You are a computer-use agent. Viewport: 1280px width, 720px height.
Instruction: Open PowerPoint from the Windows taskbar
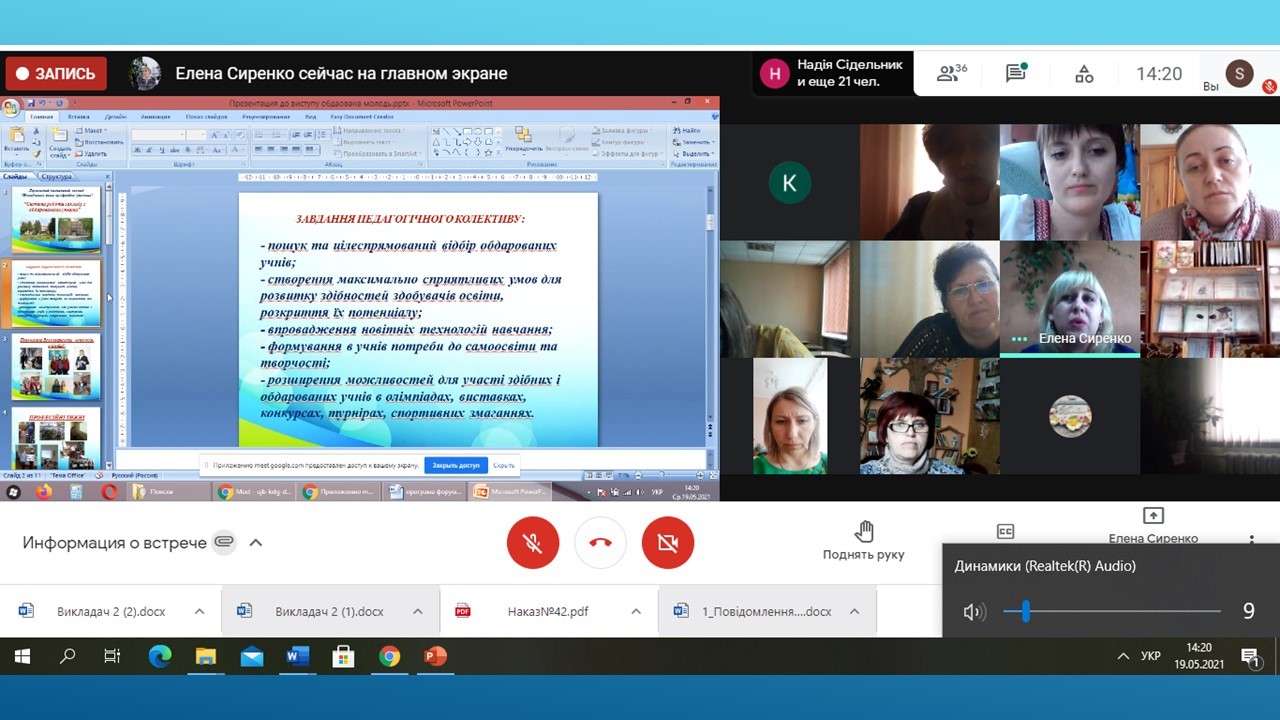pos(435,657)
